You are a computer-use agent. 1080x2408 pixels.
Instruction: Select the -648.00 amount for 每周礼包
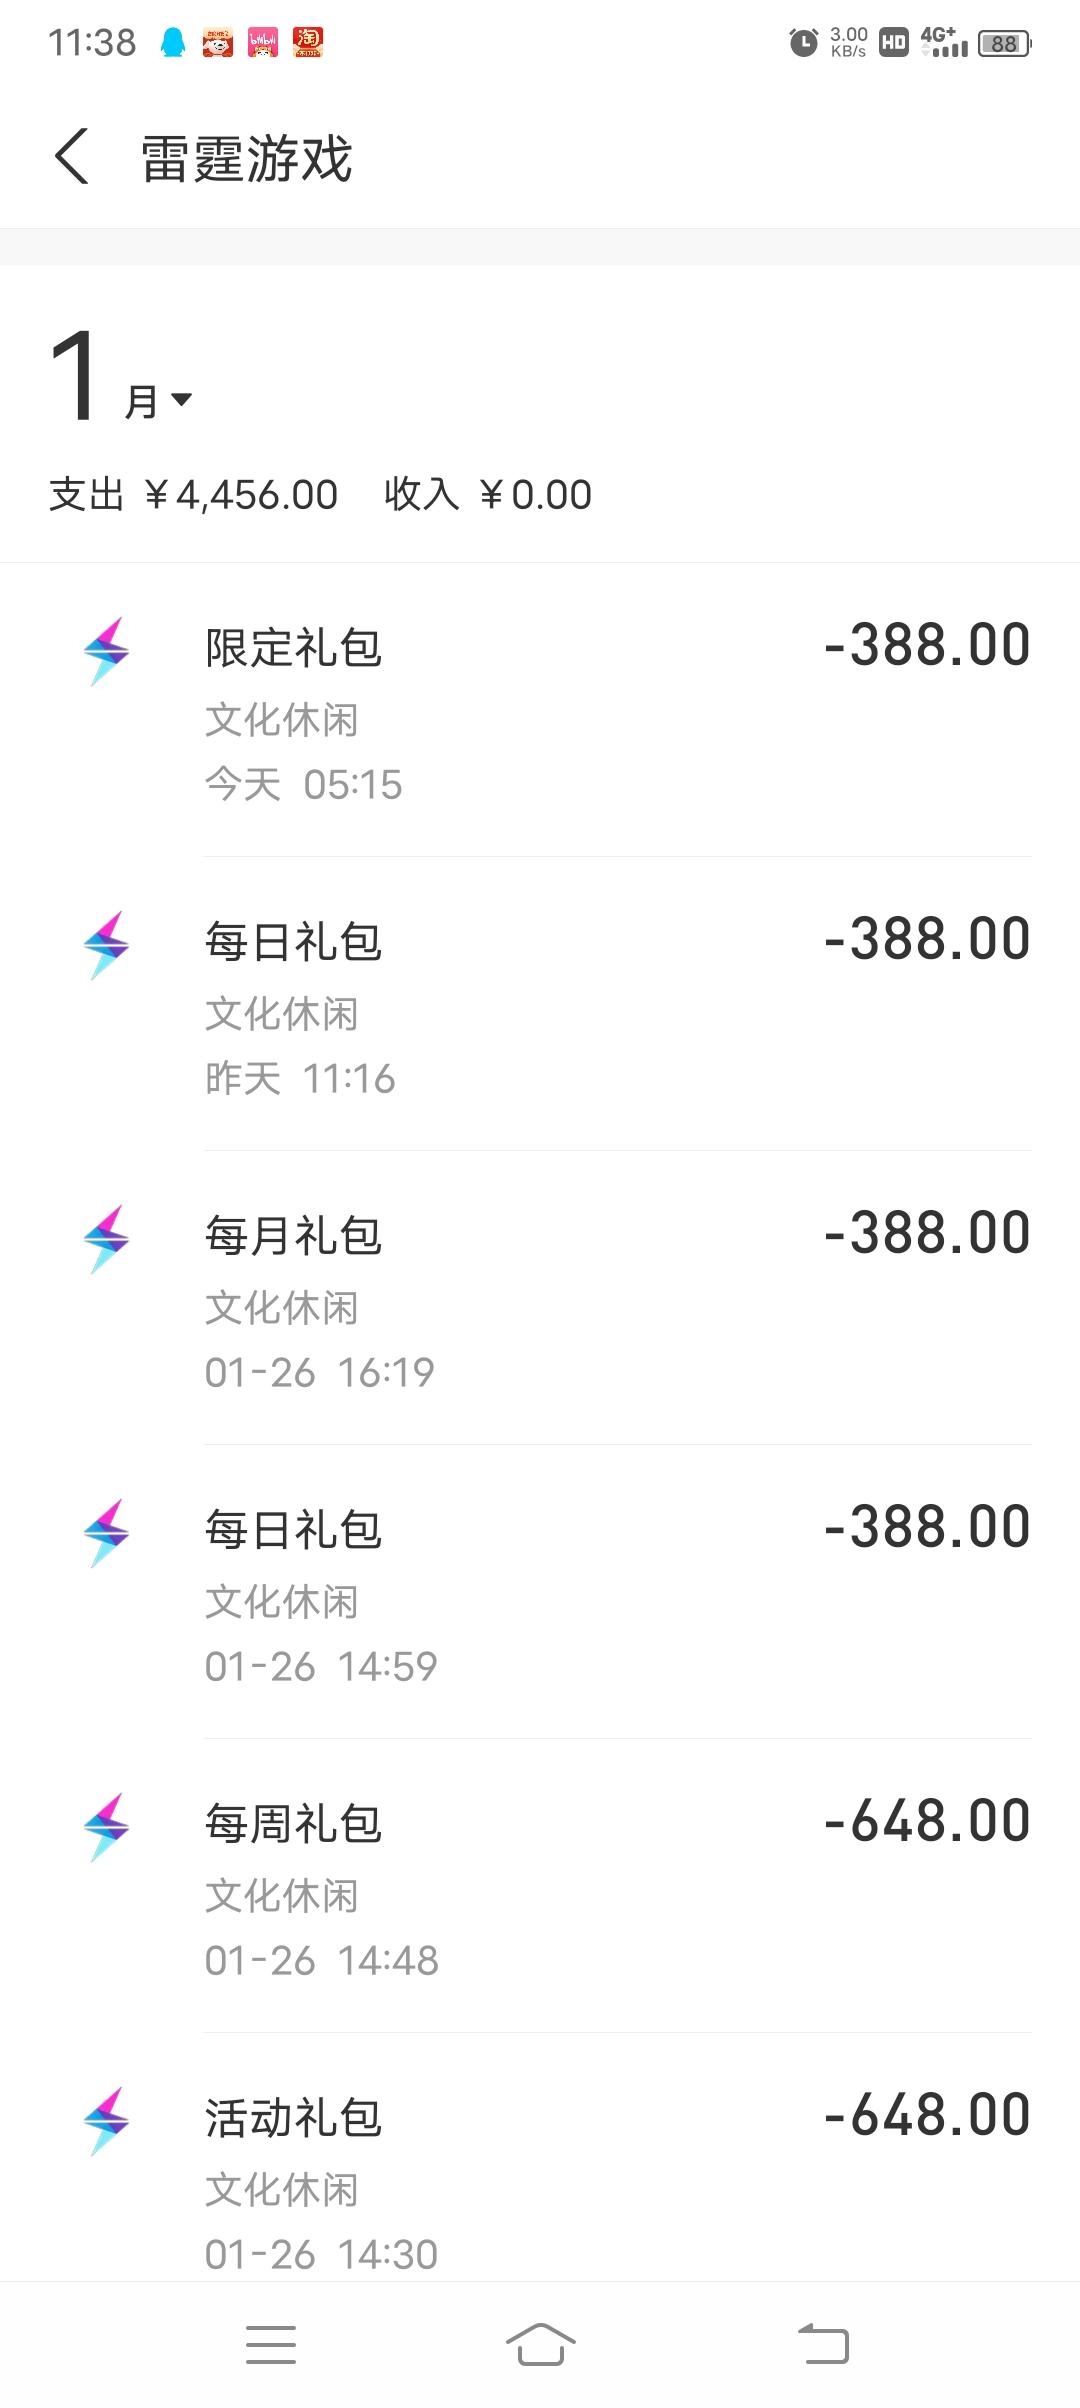pyautogui.click(x=927, y=1821)
